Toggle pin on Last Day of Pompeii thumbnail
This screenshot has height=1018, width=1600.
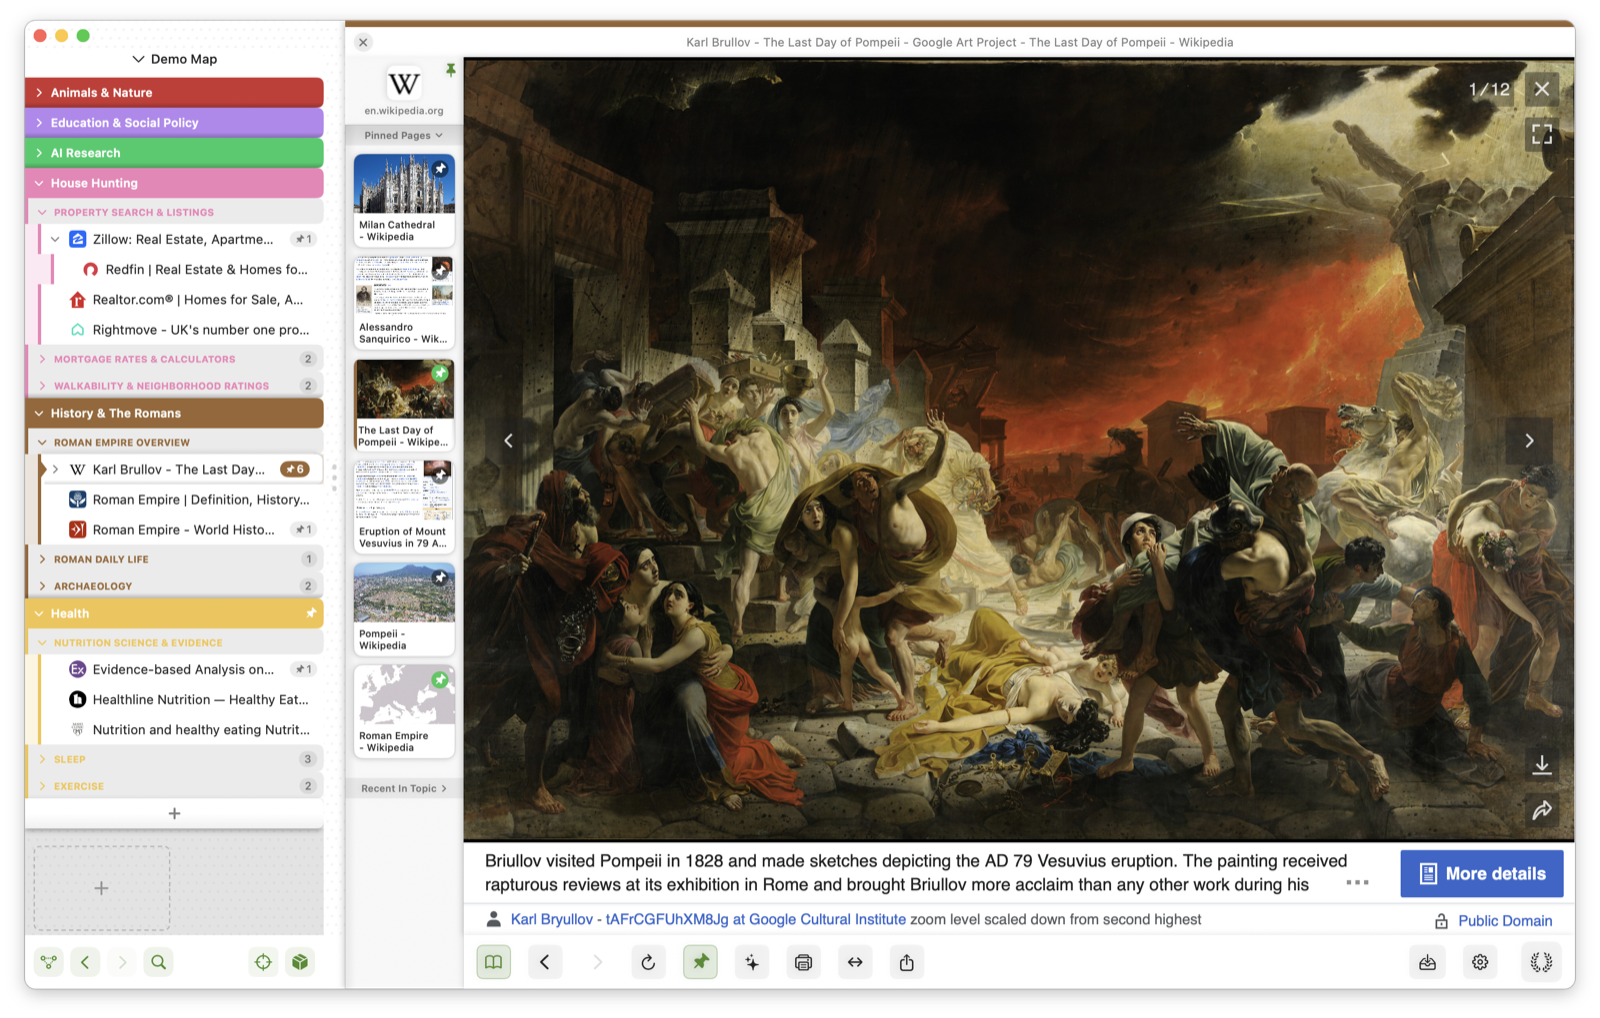pos(440,373)
